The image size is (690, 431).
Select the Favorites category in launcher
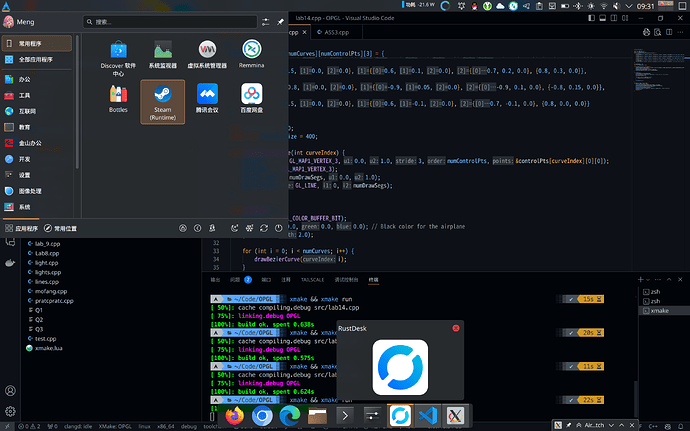coord(37,43)
